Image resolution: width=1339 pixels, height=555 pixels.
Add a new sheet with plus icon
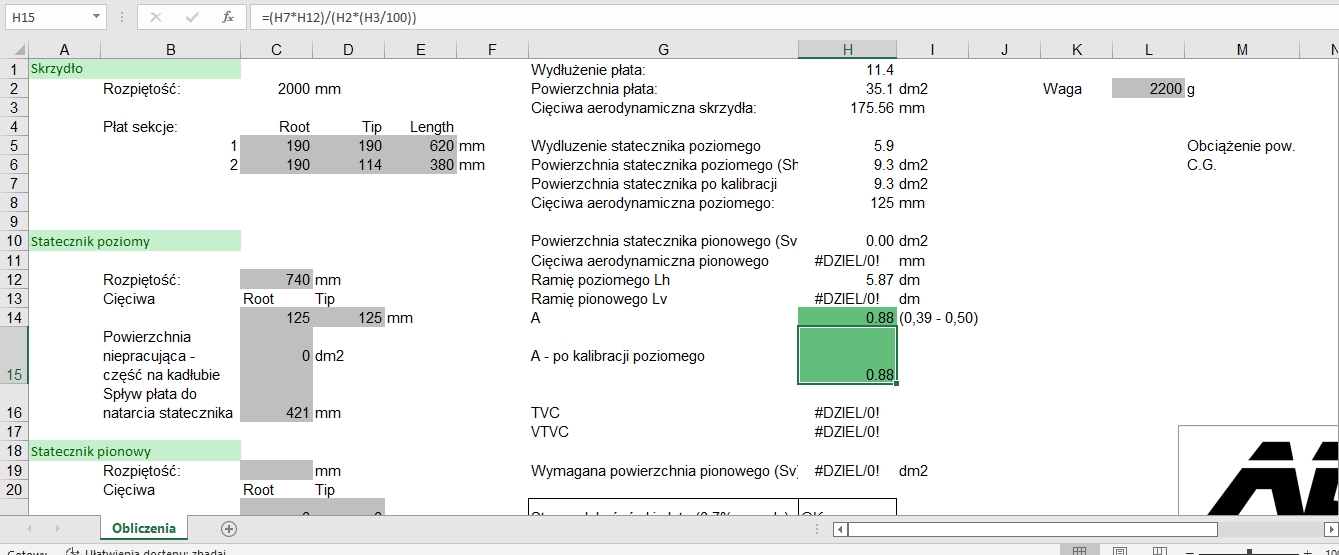(x=229, y=528)
